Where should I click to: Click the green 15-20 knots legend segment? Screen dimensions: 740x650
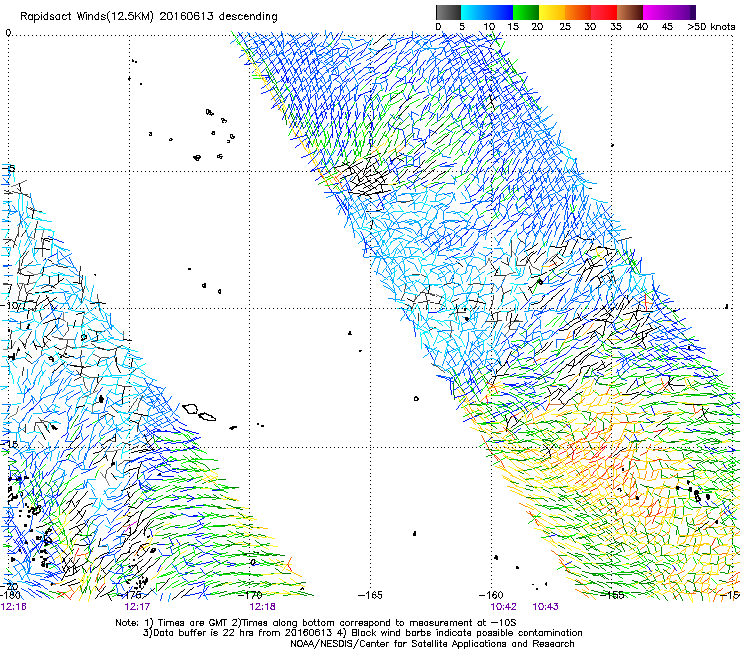(x=526, y=12)
